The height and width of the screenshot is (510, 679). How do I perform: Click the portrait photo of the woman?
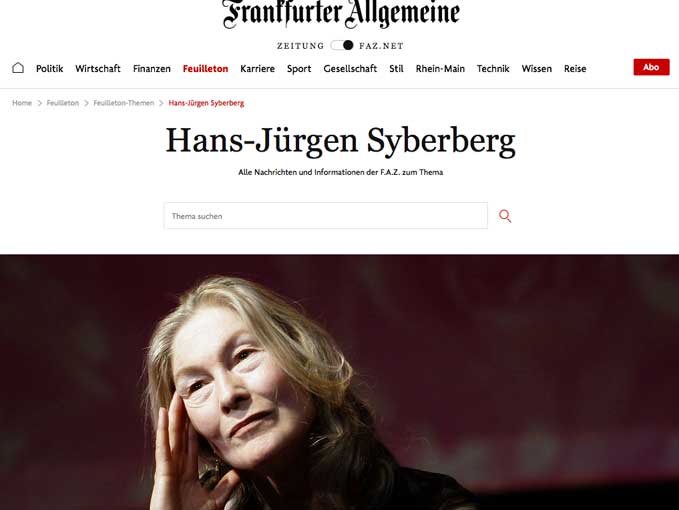point(340,382)
